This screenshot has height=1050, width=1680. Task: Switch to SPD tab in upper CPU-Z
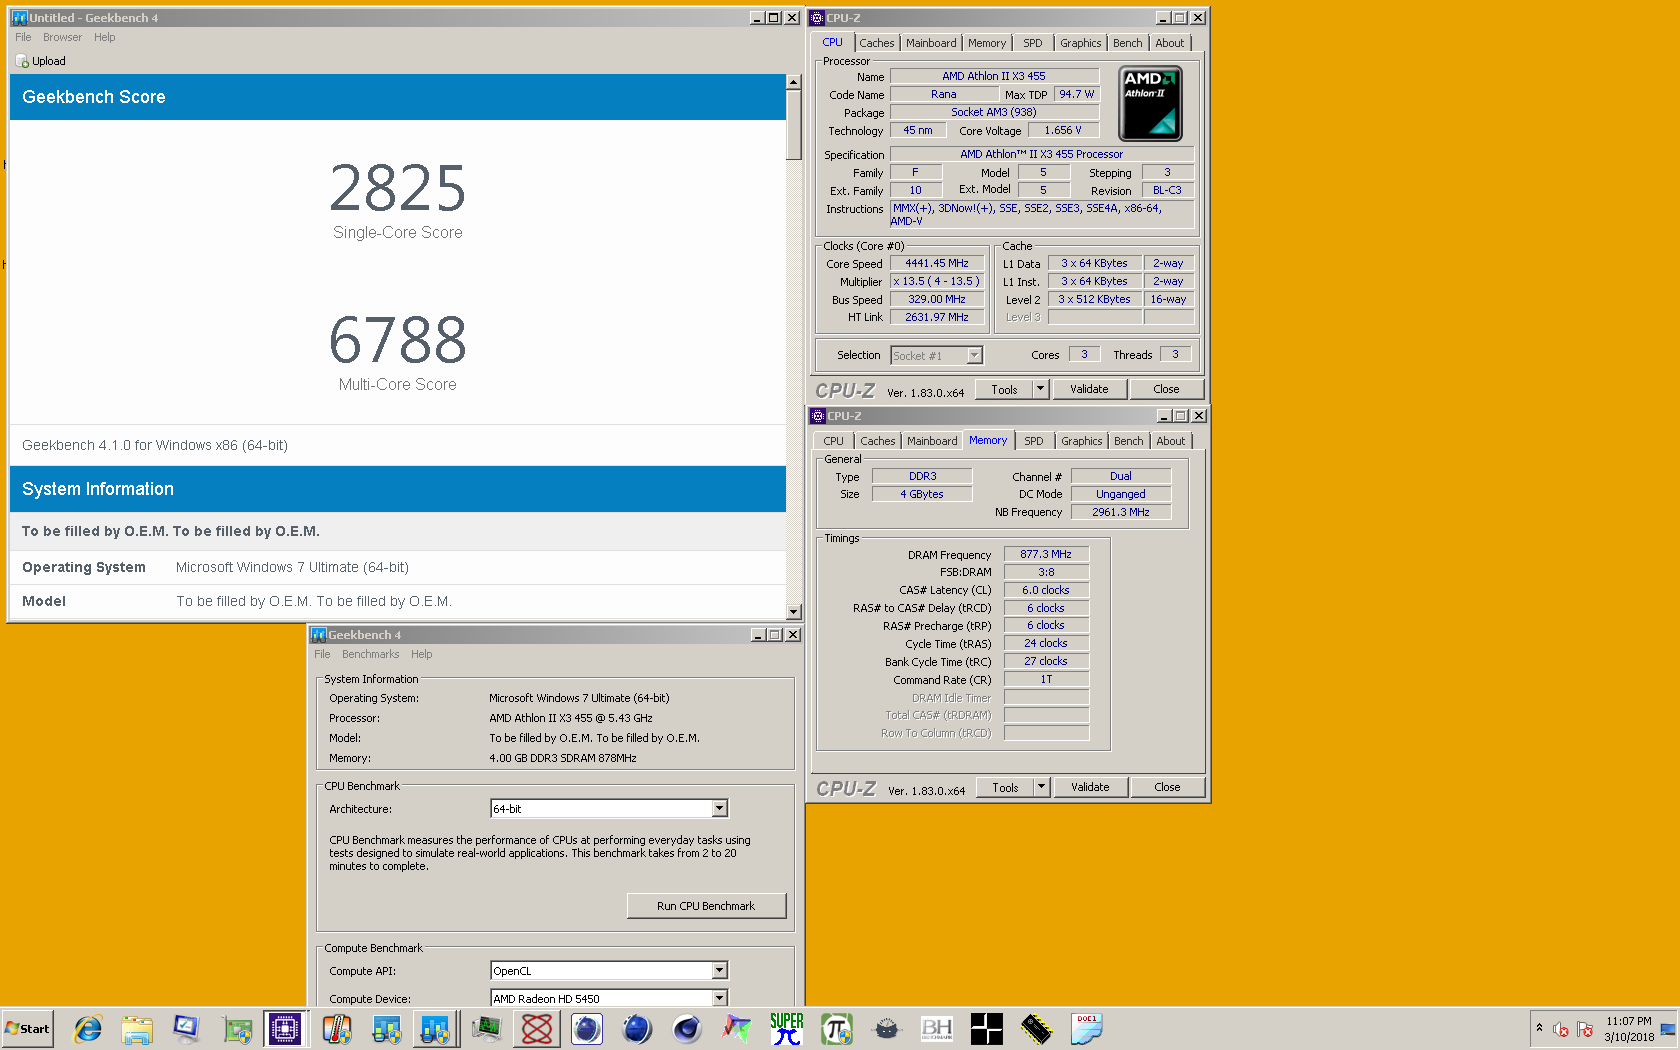pos(1033,43)
